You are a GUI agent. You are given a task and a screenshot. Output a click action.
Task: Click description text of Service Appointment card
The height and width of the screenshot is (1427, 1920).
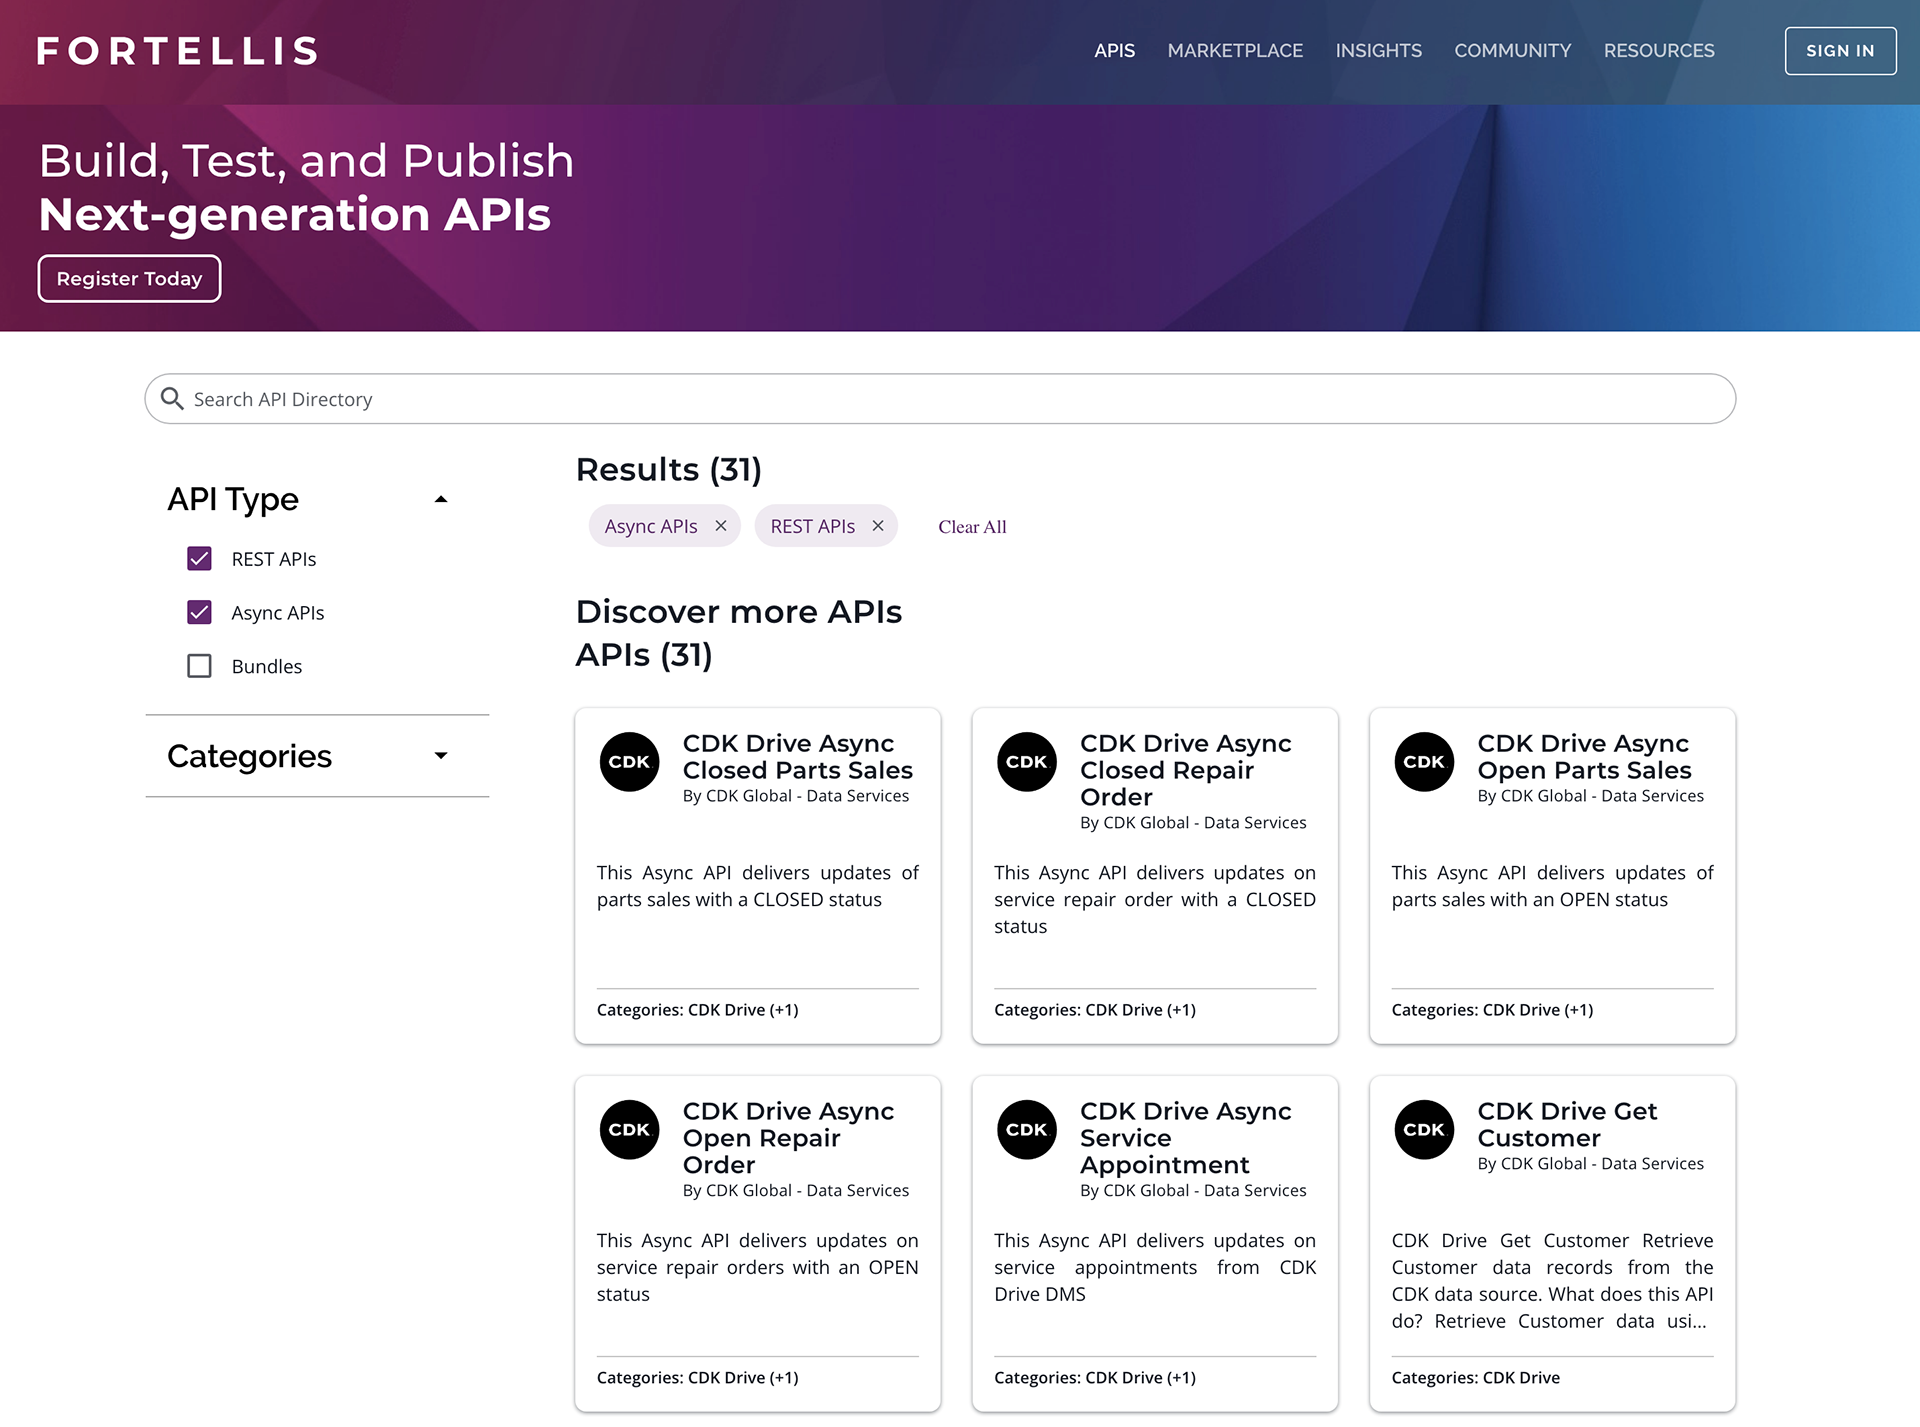coord(1155,1267)
